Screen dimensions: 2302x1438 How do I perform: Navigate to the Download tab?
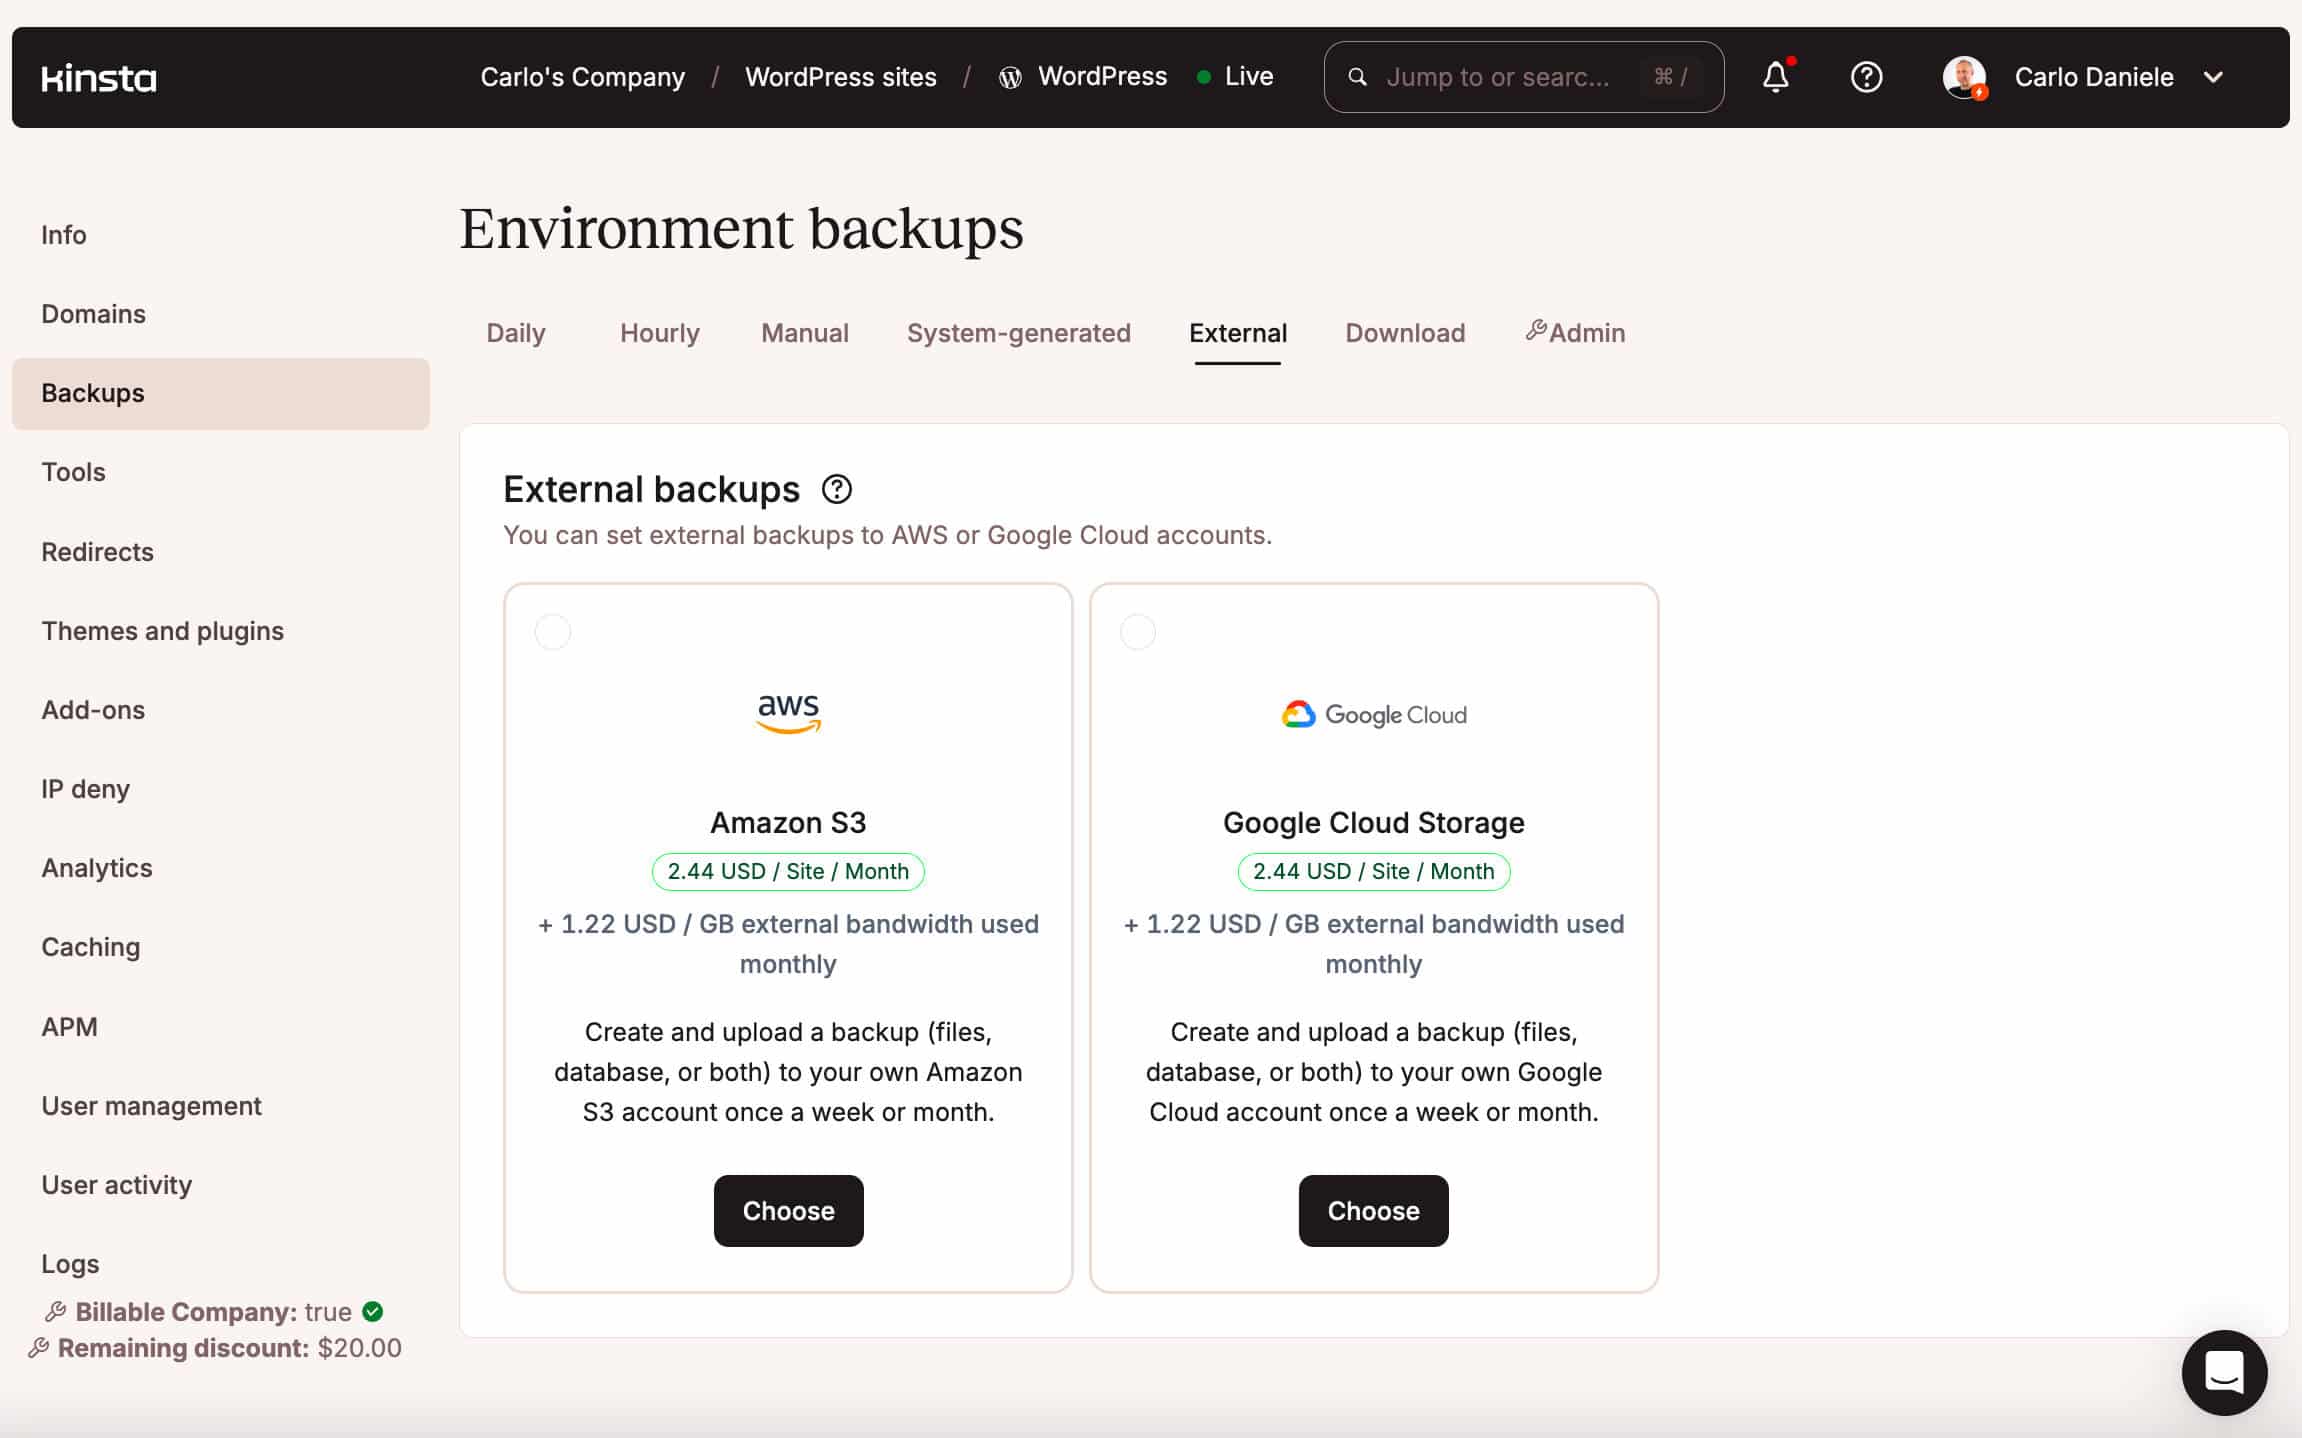point(1406,333)
